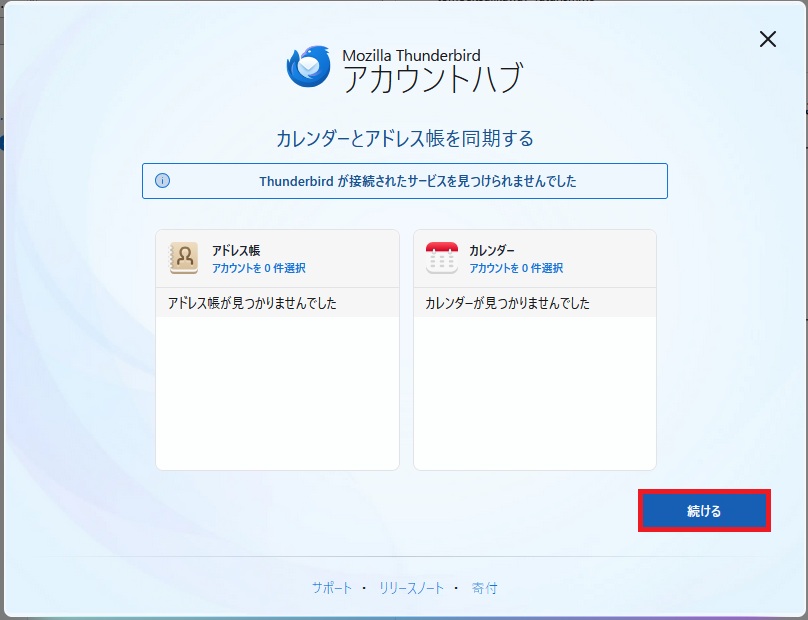Click the アドレス帳 header title text
Viewport: 808px width, 620px height.
(x=236, y=250)
